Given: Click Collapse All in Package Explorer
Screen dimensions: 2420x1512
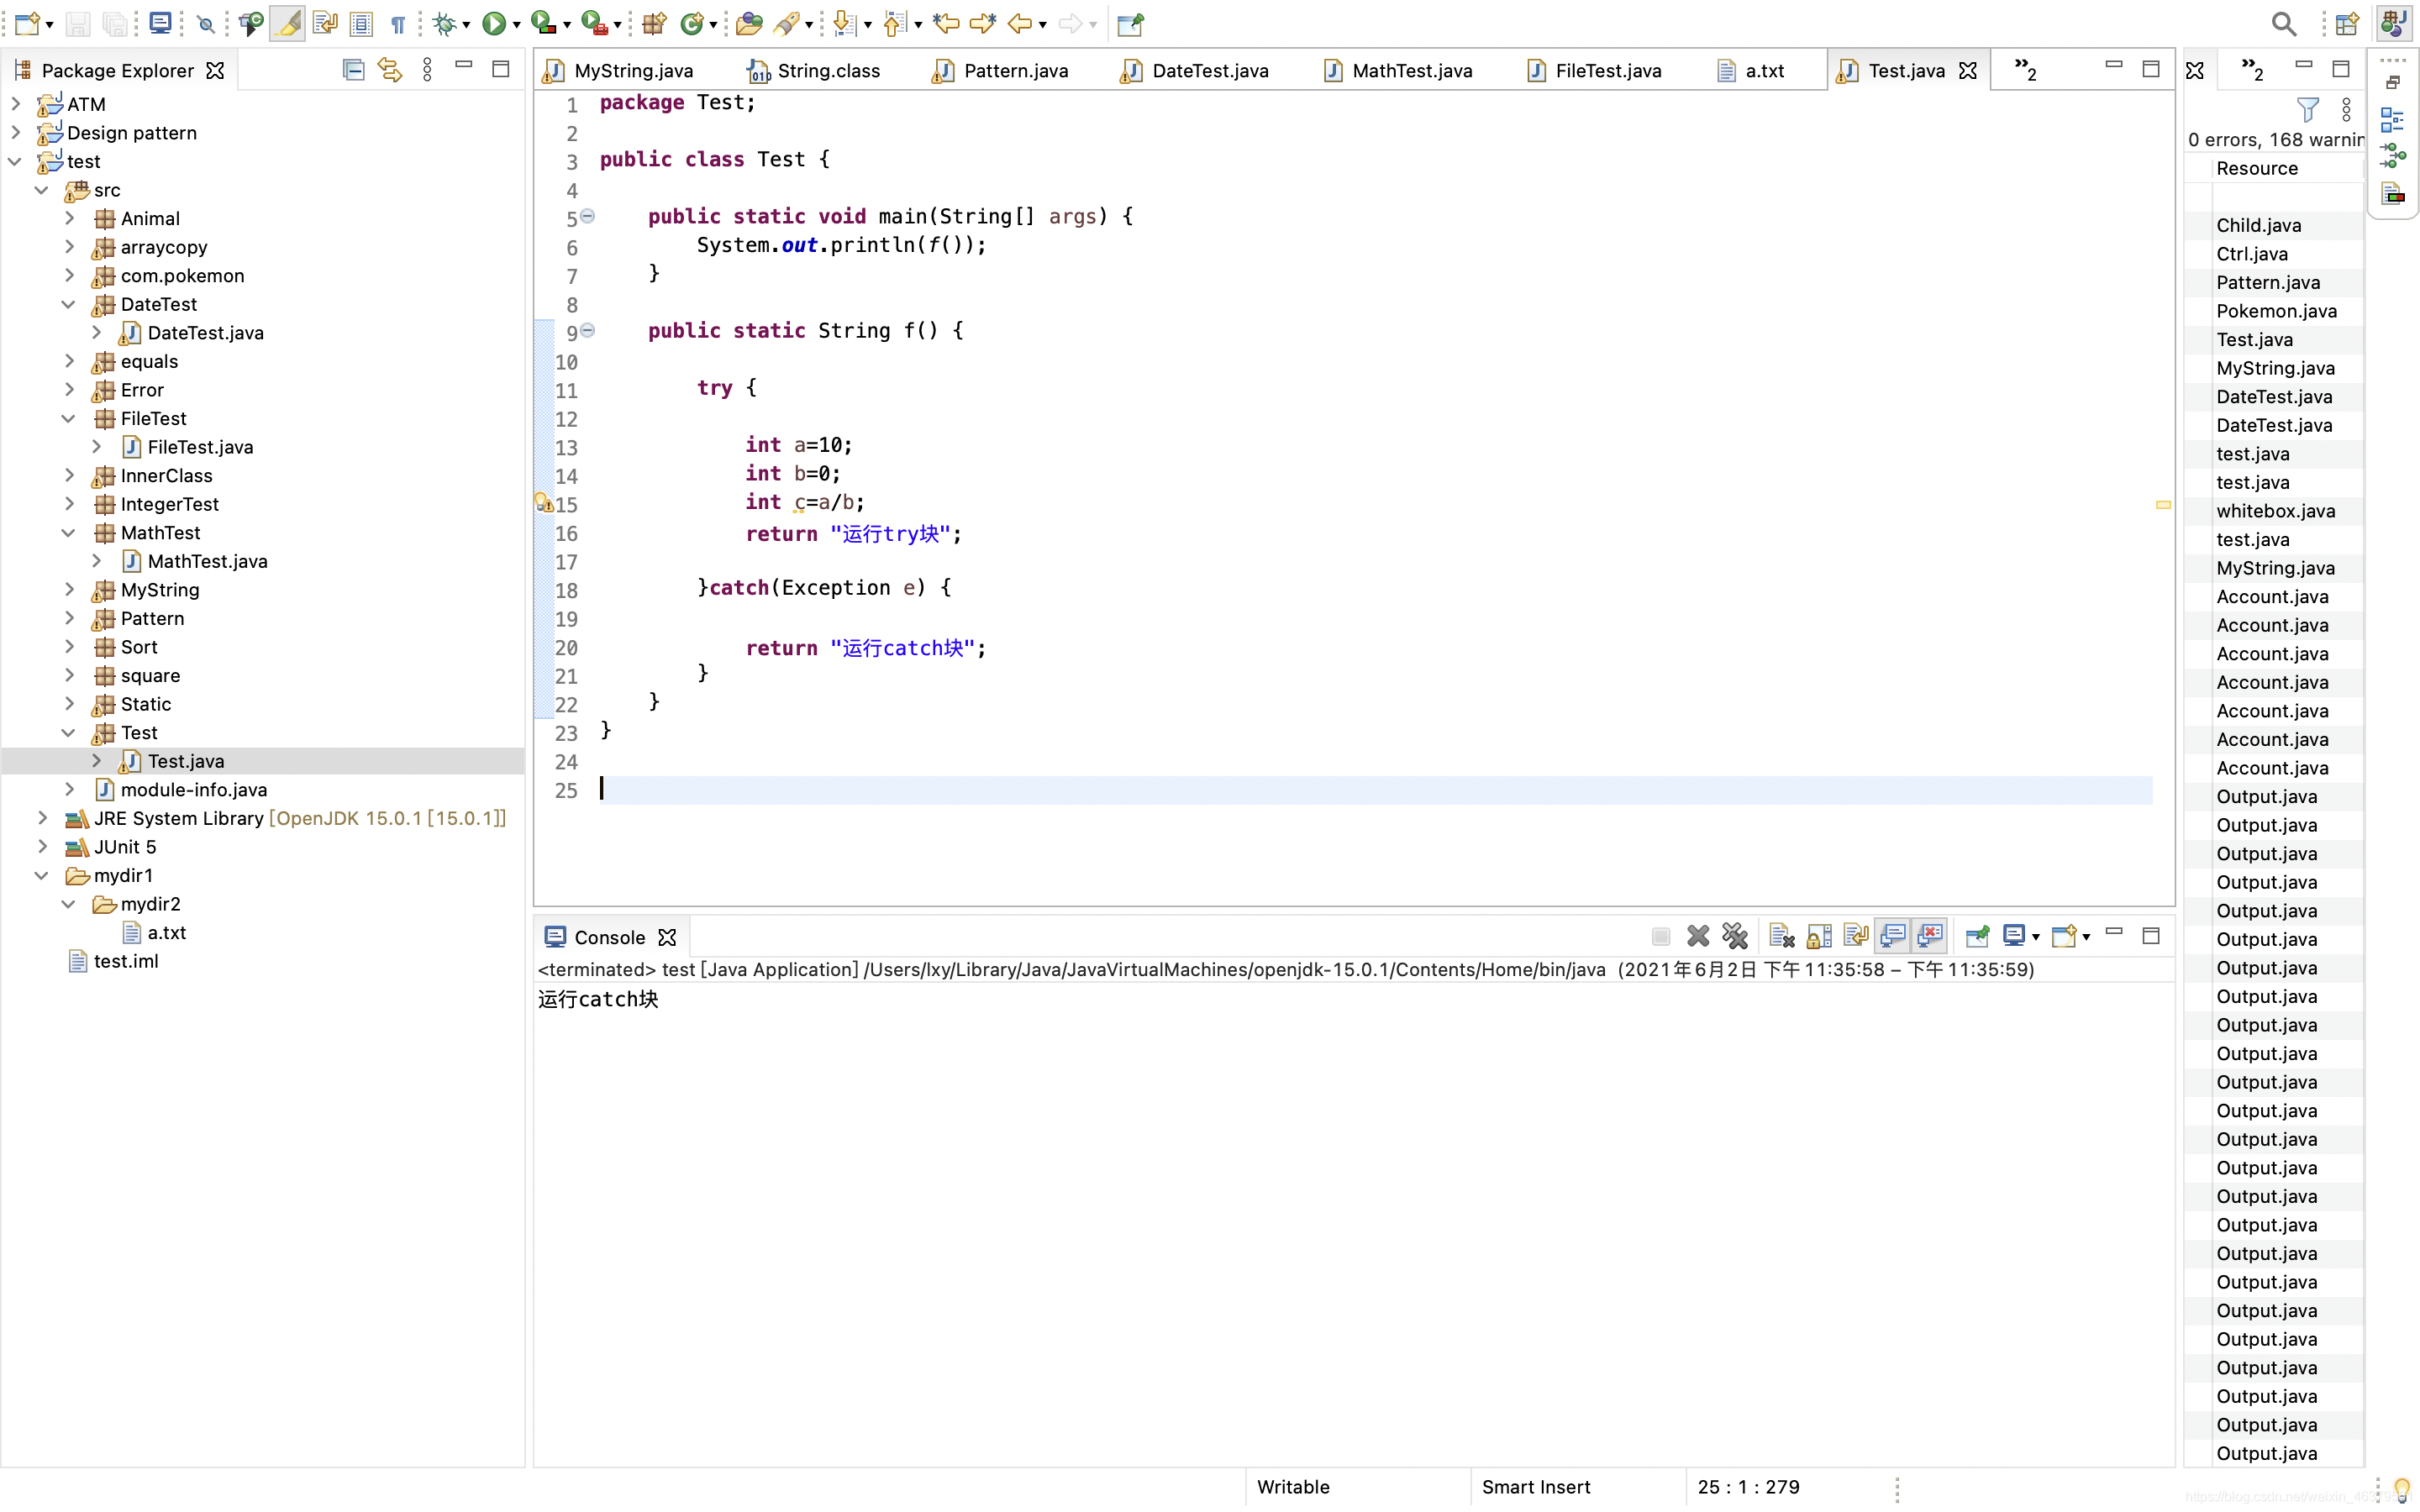Looking at the screenshot, I should coord(353,69).
